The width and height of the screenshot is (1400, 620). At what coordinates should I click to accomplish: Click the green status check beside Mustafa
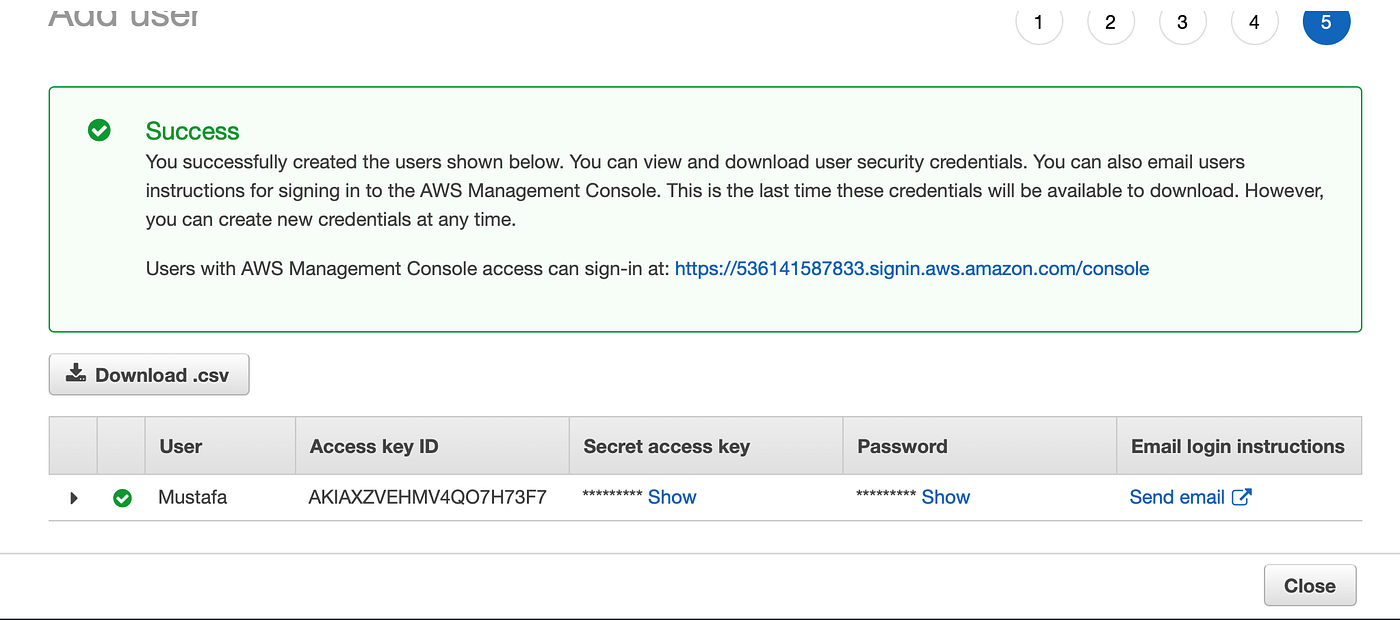122,497
